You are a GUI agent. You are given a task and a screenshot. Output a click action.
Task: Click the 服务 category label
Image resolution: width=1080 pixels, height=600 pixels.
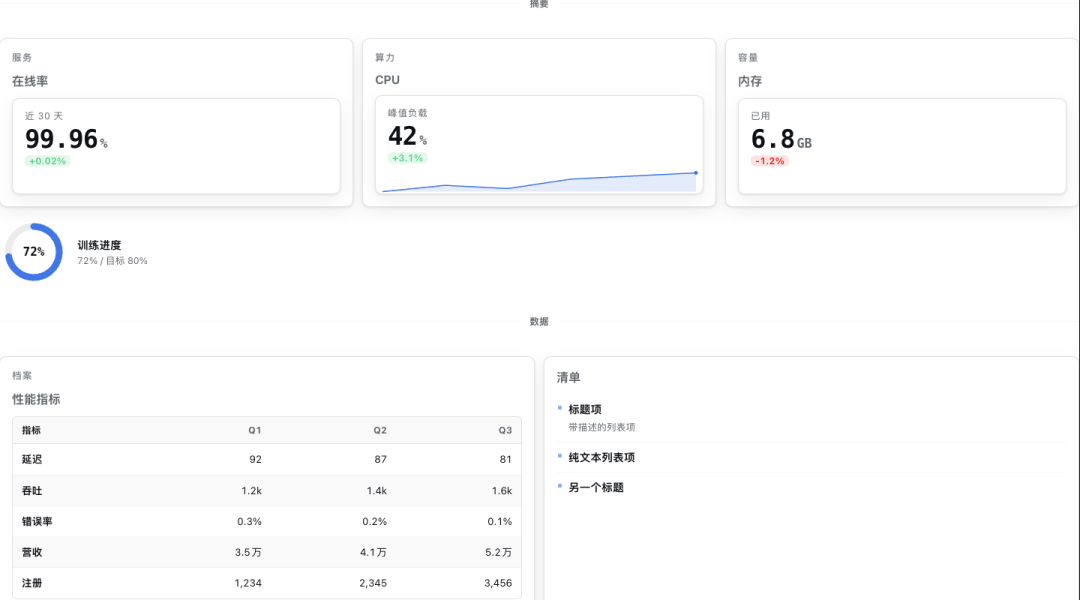22,58
